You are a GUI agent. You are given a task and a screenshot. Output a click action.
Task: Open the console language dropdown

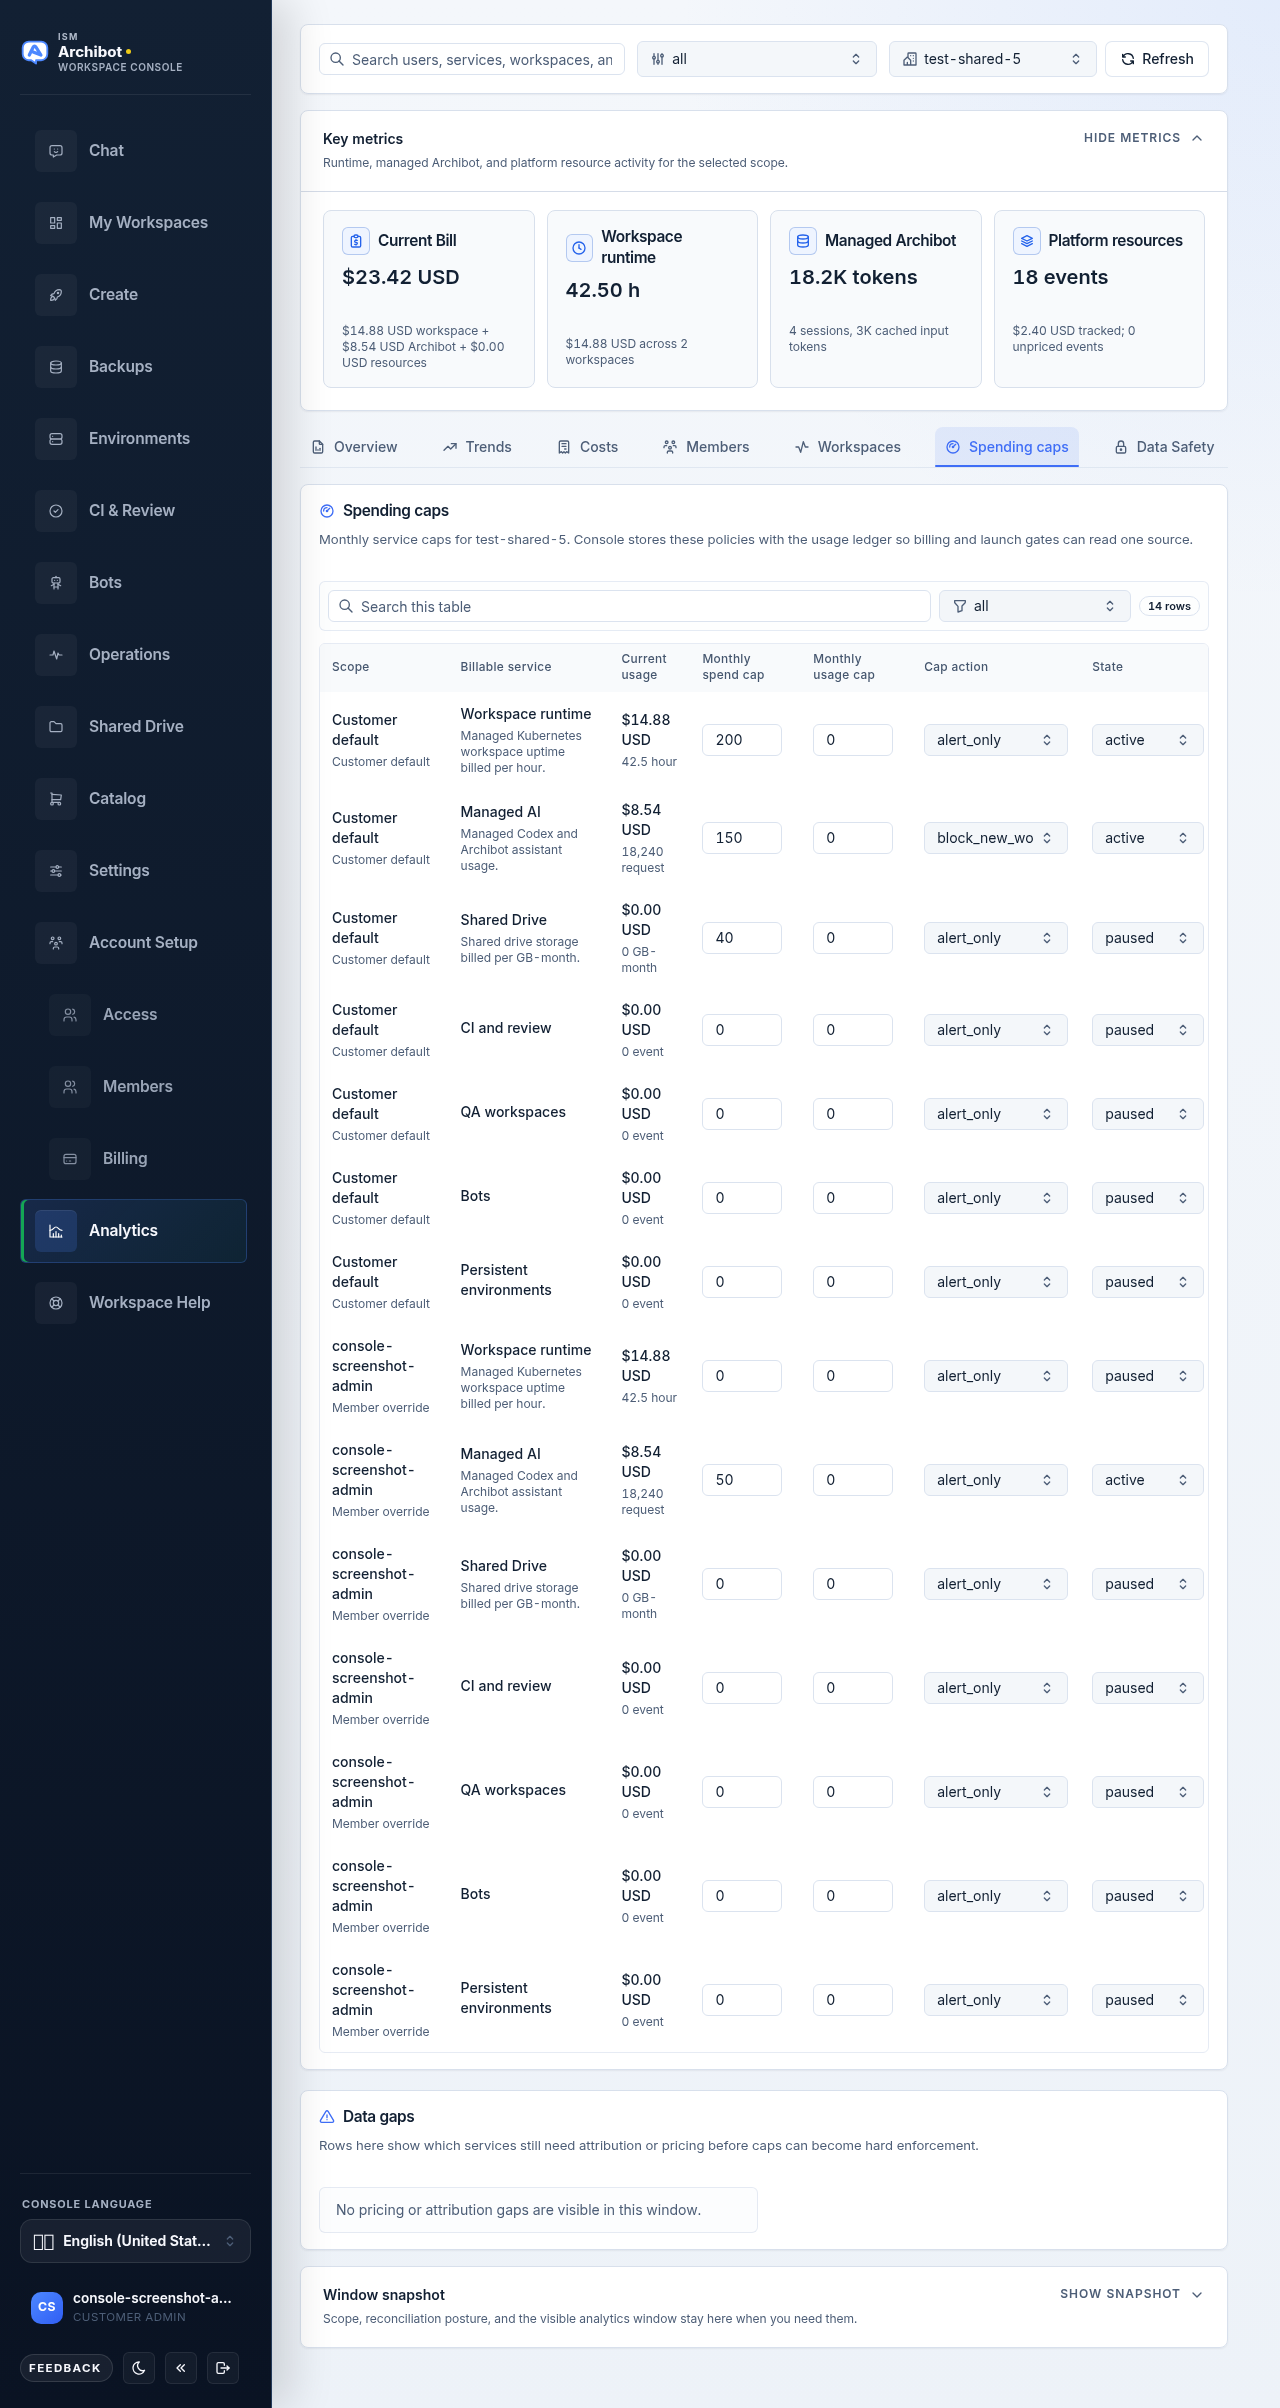click(135, 2241)
